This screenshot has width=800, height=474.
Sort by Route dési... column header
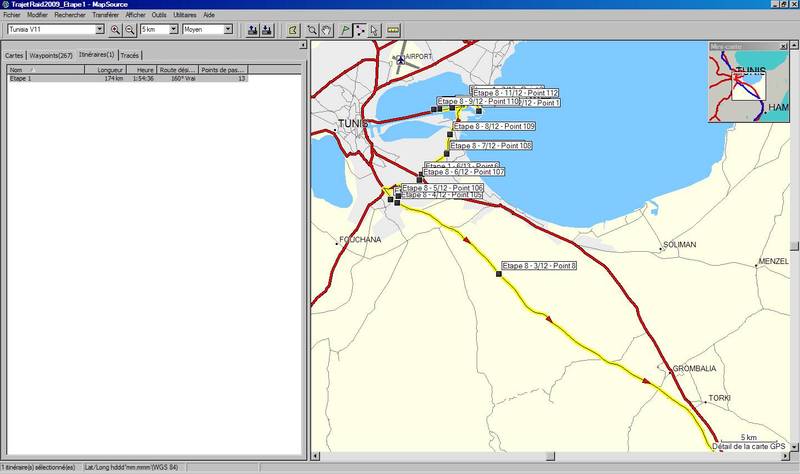point(177,70)
